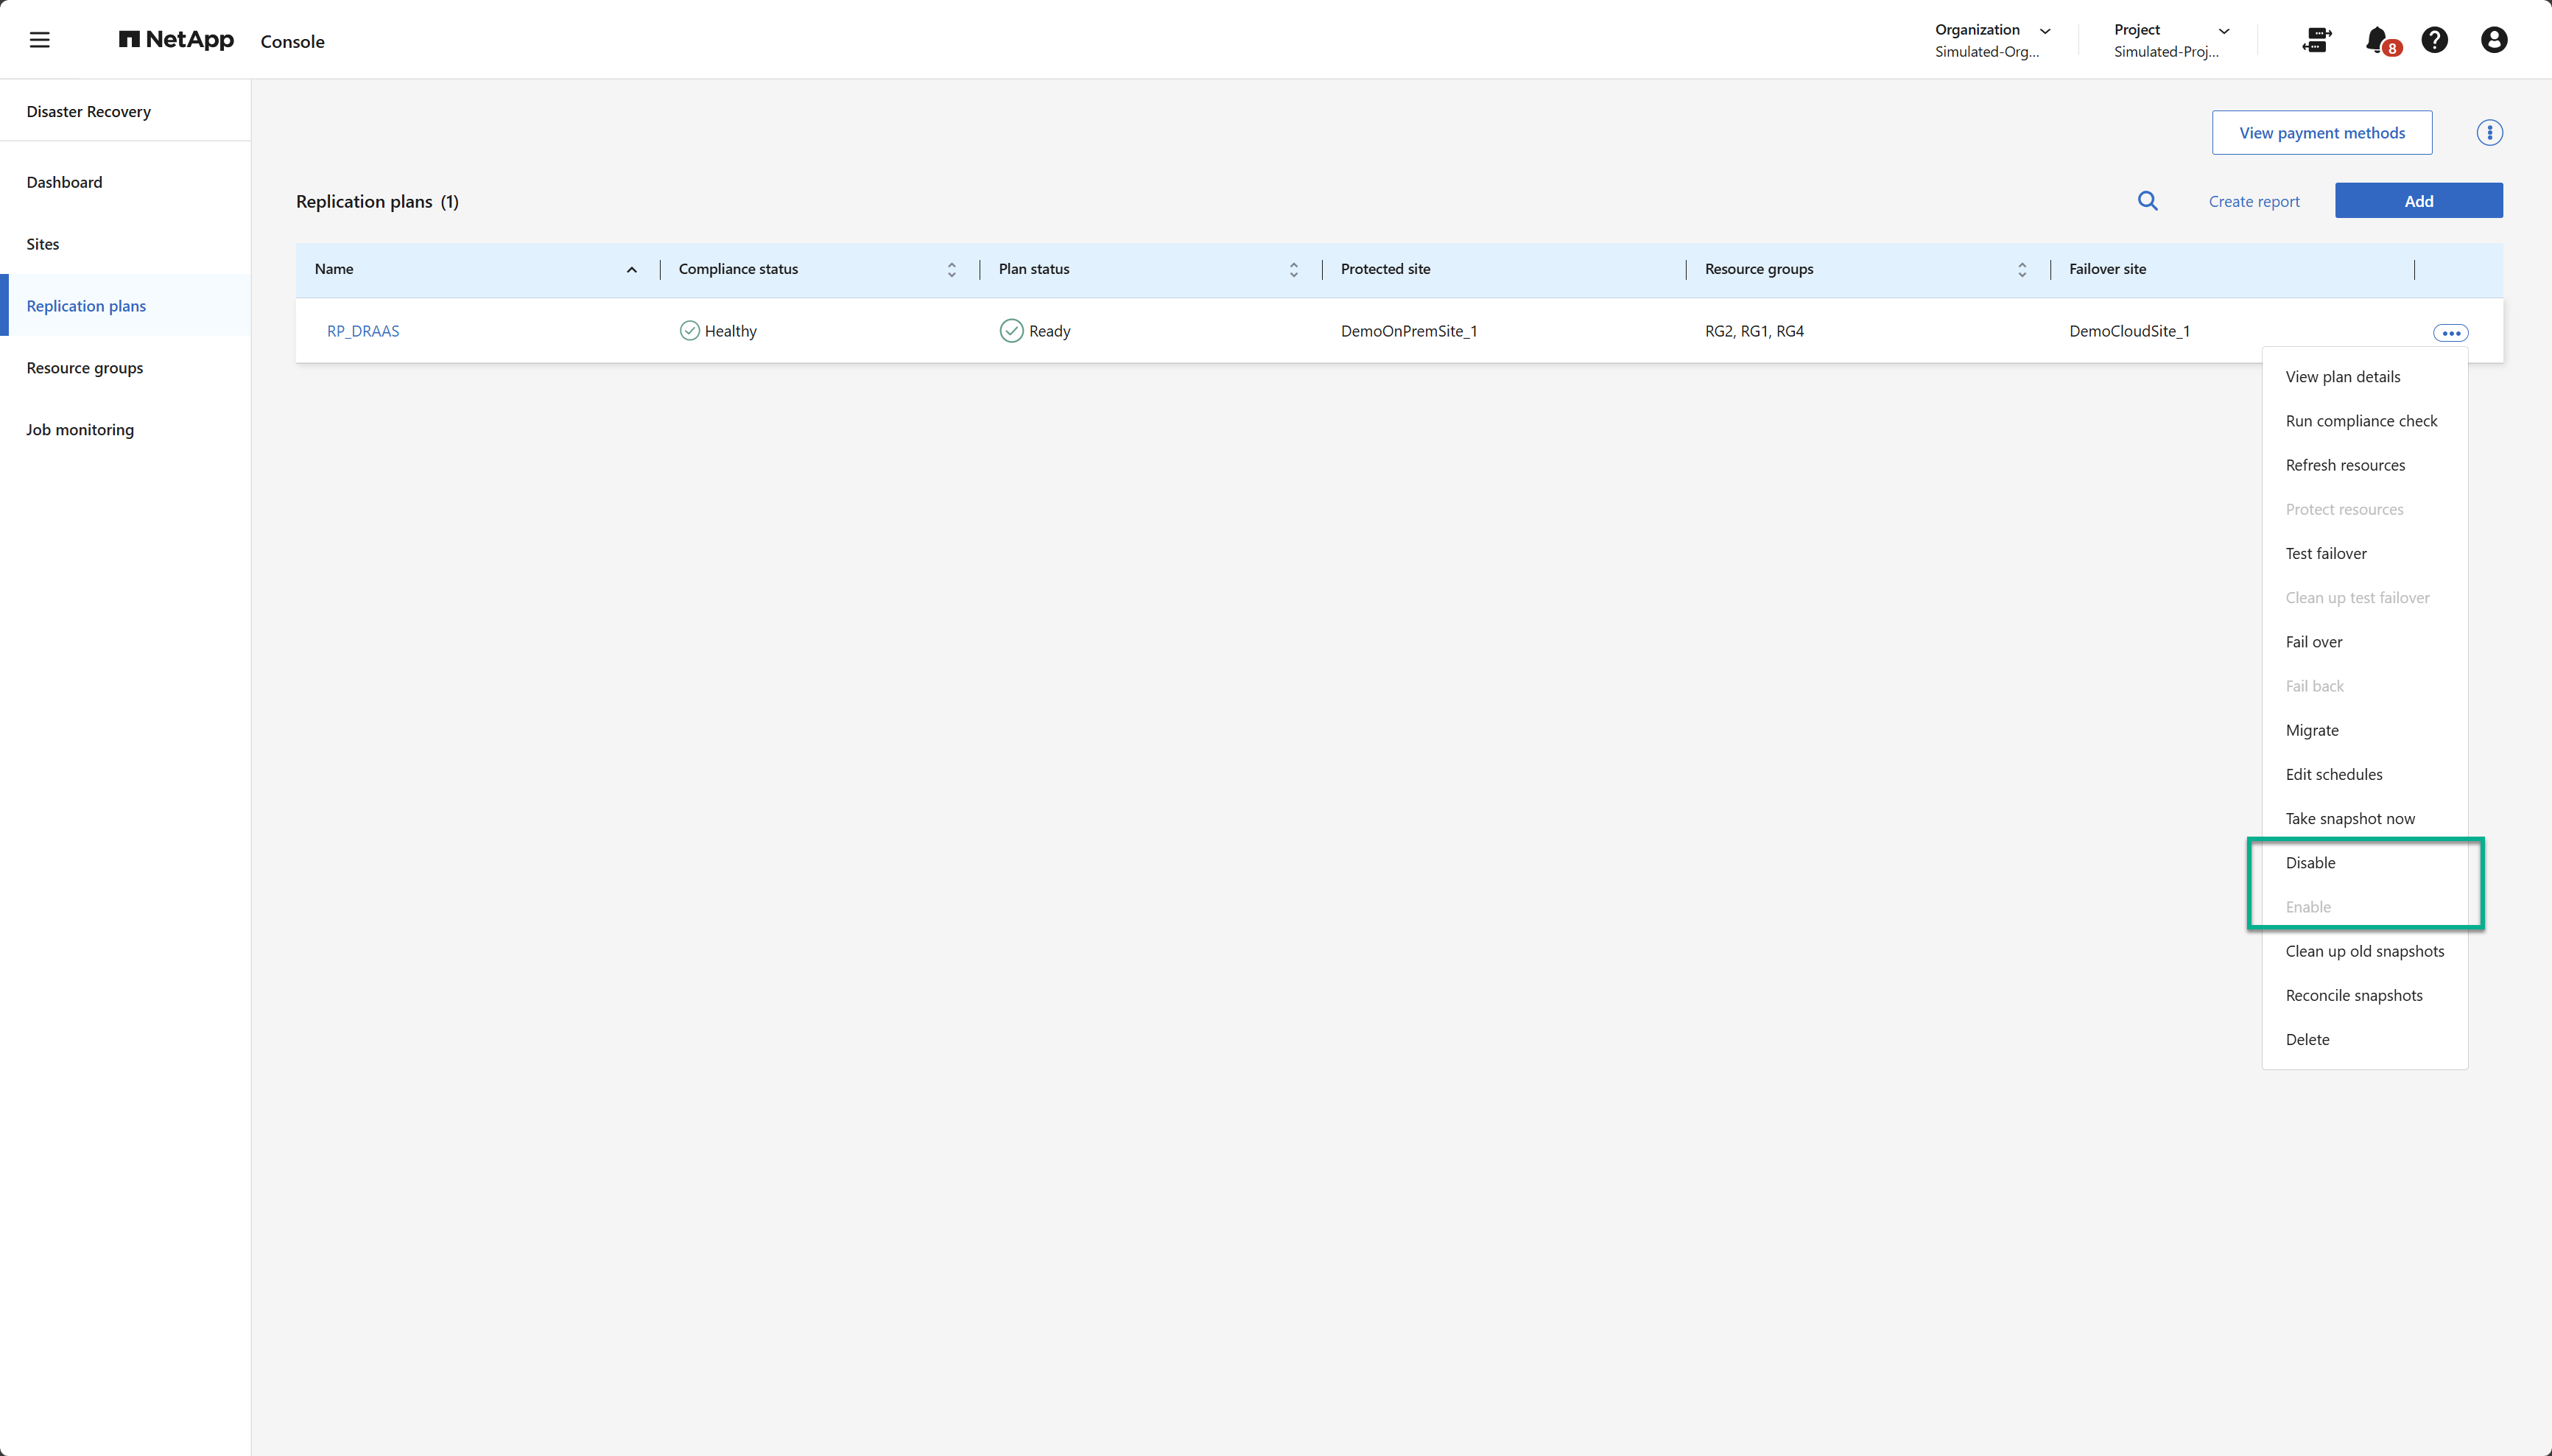Select Disable from the context menu
The image size is (2552, 1456).
point(2310,863)
